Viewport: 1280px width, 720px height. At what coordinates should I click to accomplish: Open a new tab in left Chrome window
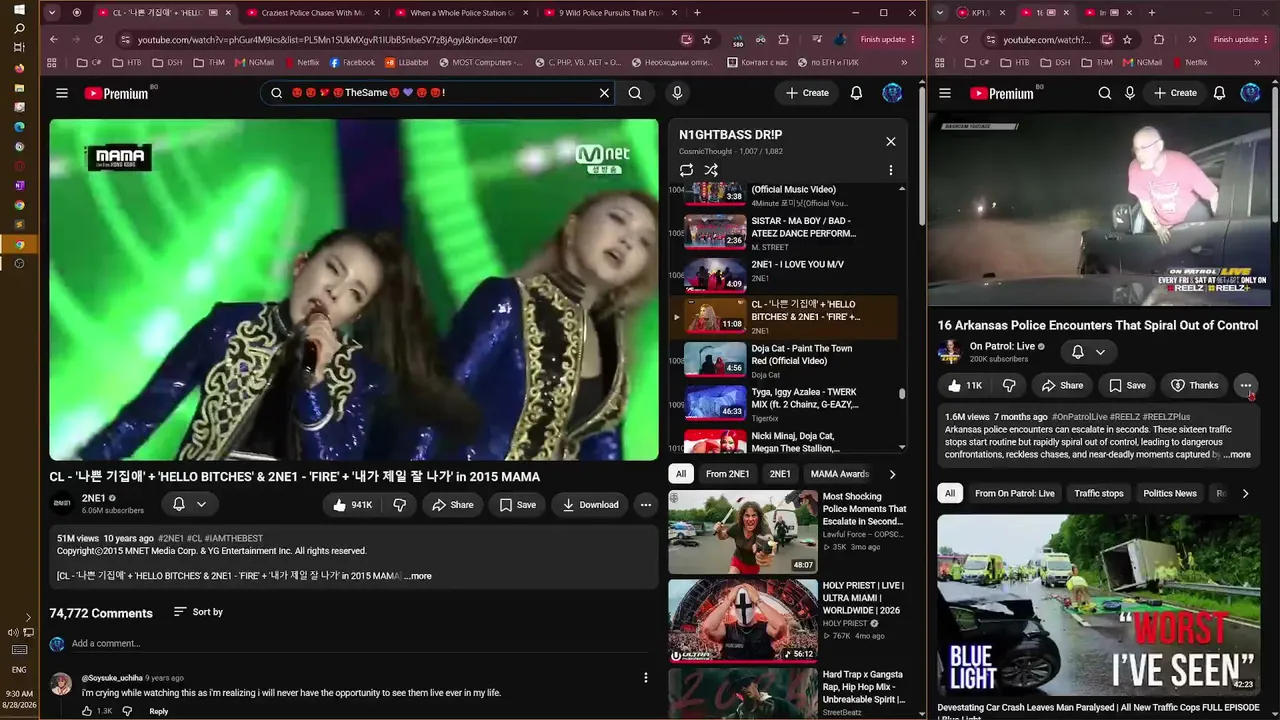(697, 13)
